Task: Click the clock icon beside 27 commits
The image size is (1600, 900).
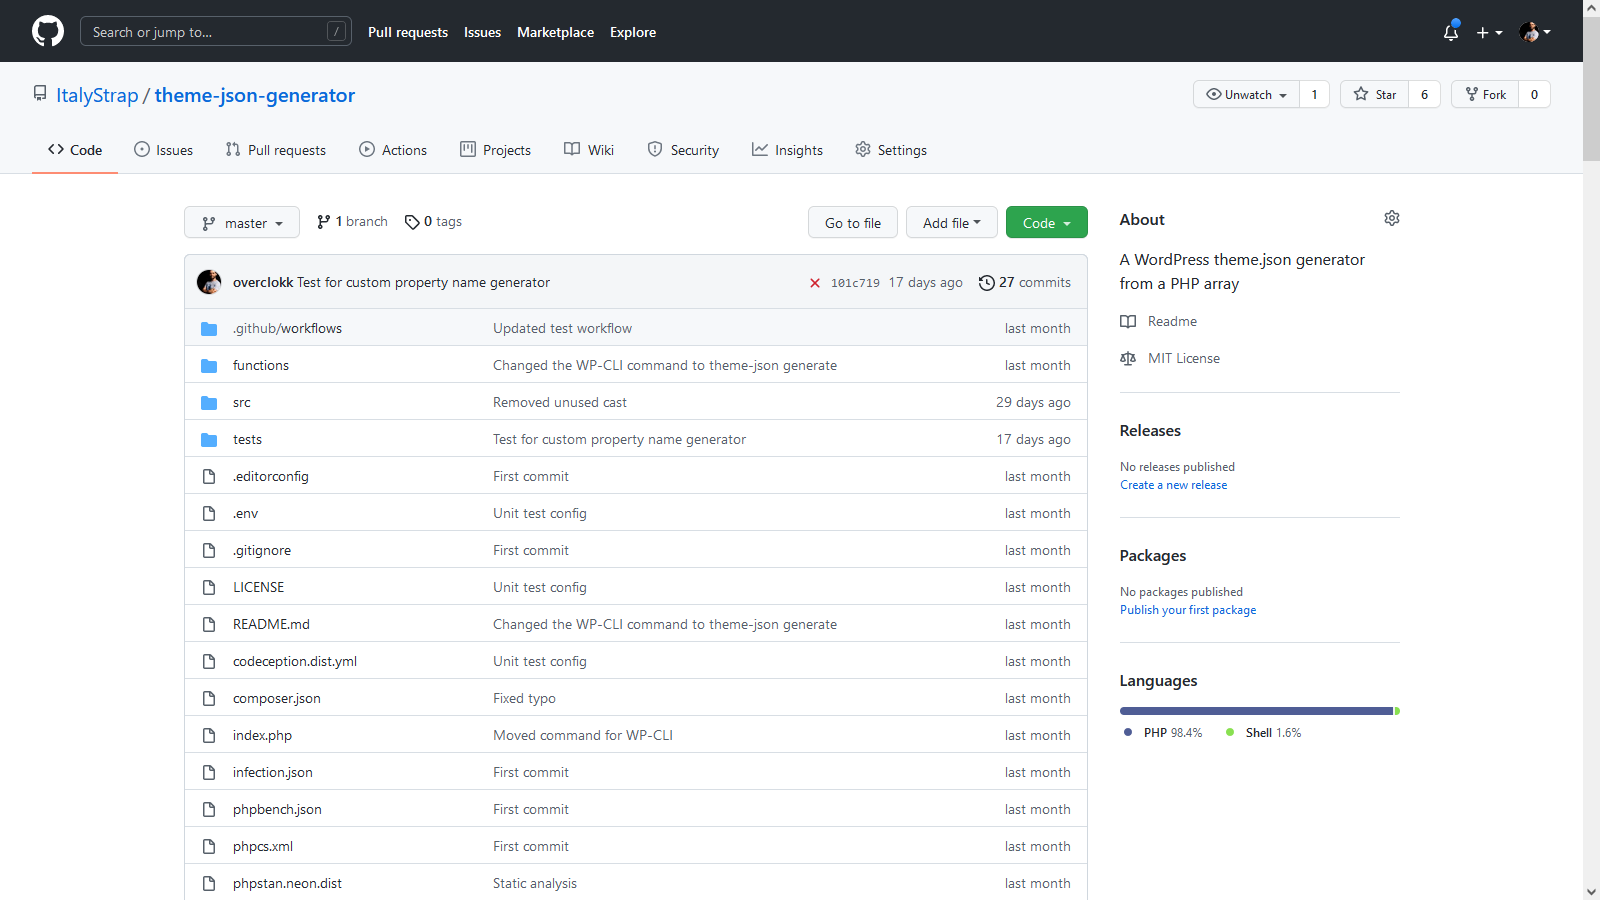Action: (986, 283)
